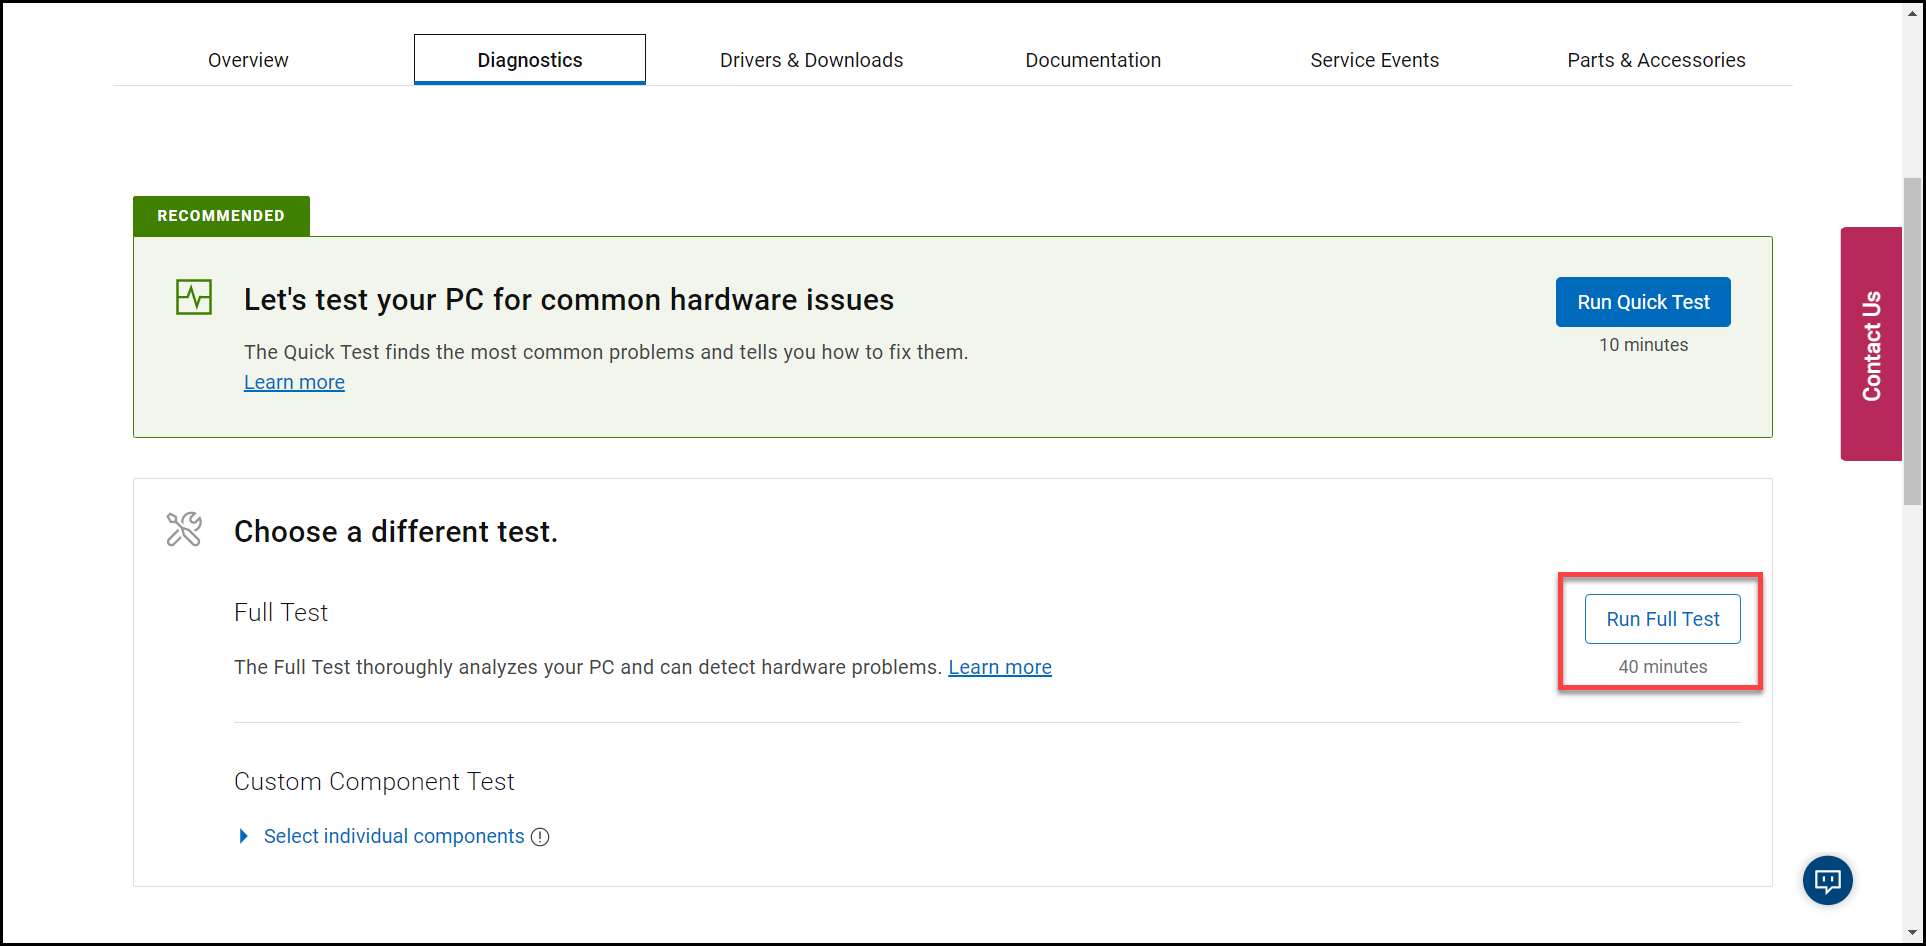Open the chat bubble in the bottom corner

click(x=1827, y=880)
